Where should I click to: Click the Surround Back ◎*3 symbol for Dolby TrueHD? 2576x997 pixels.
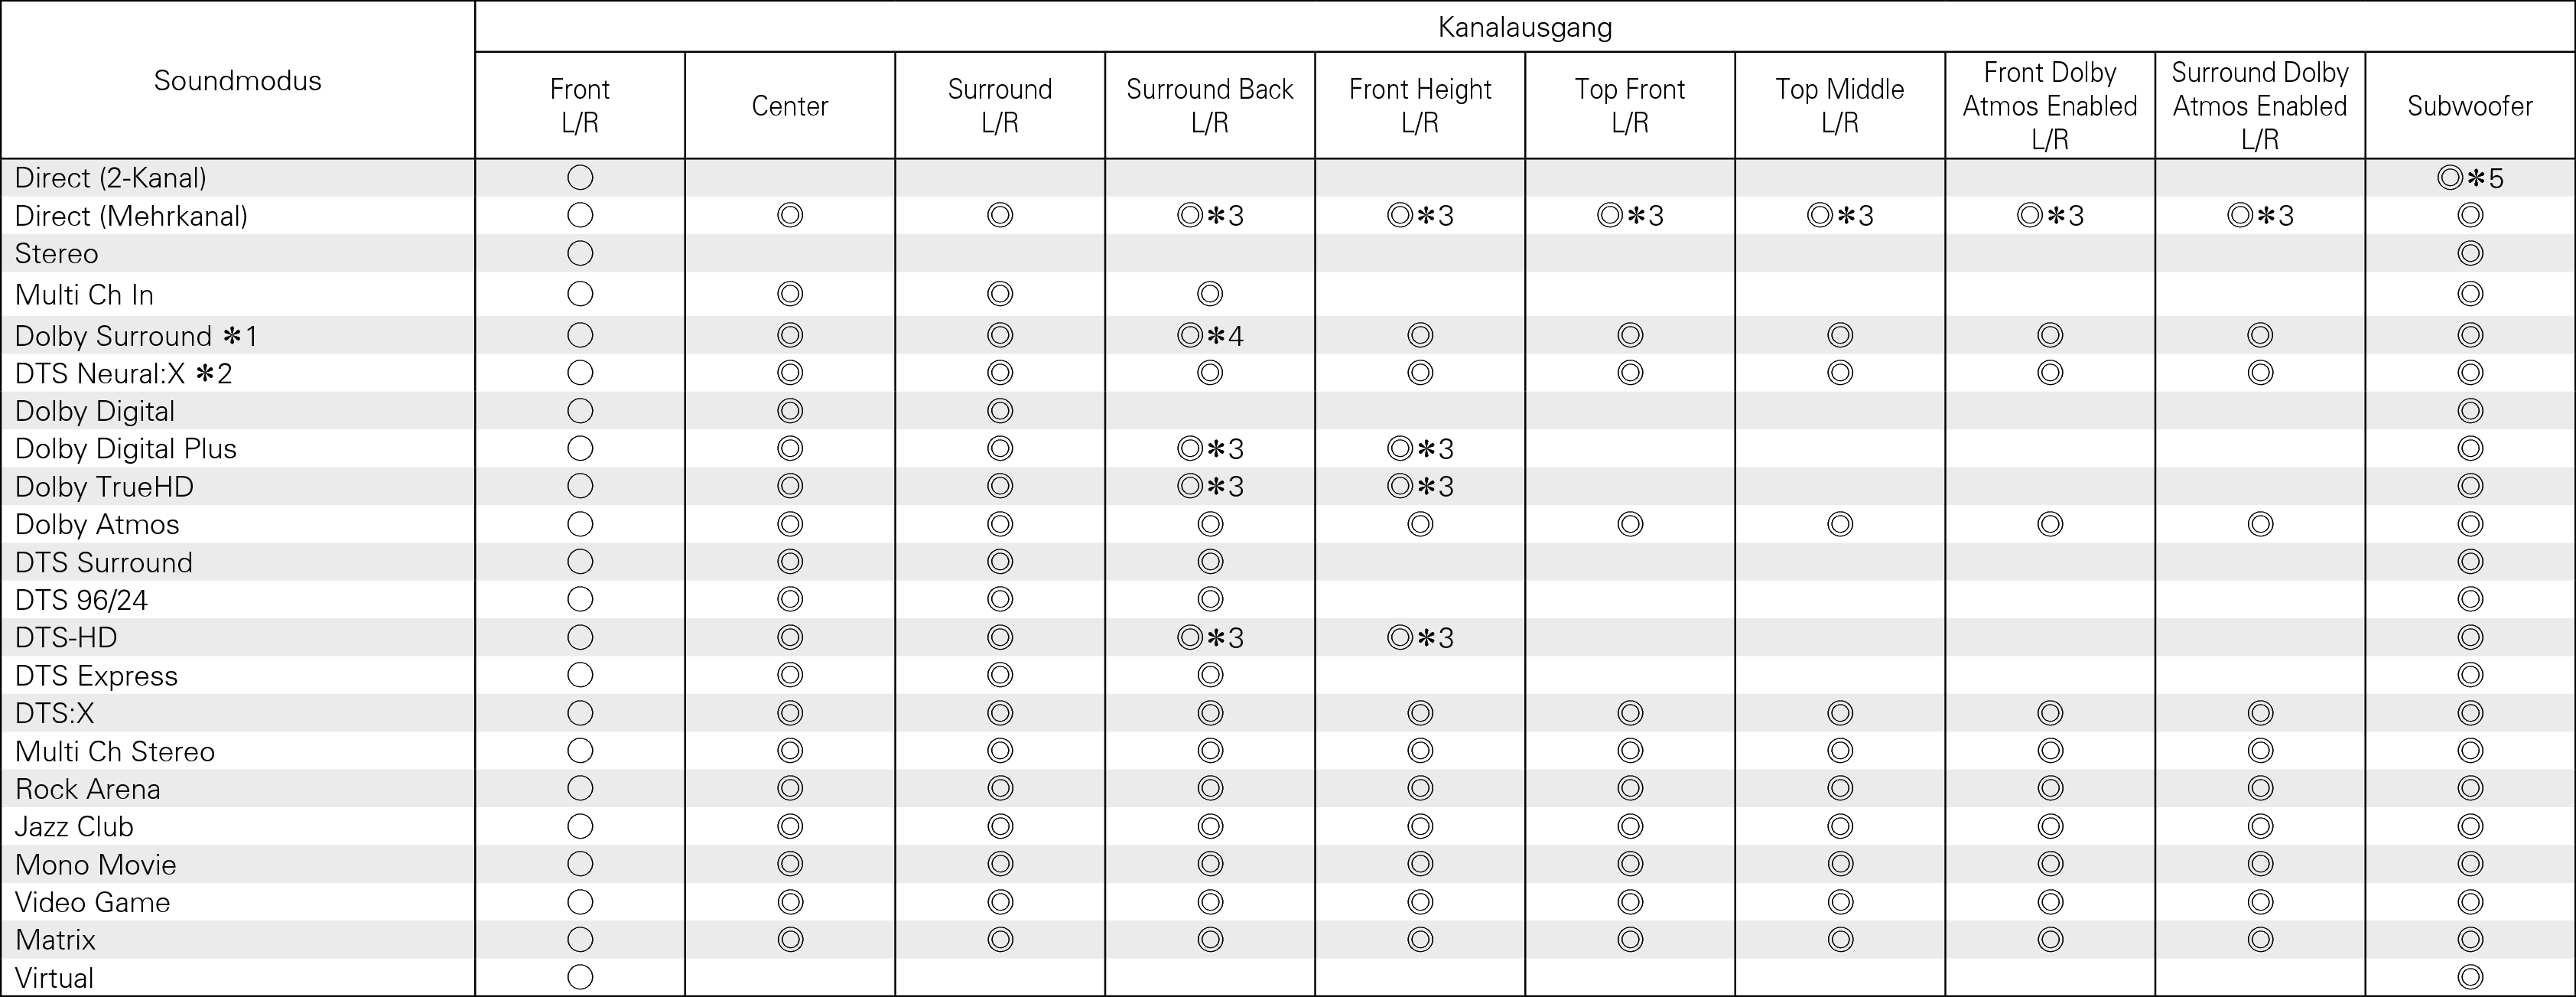1209,487
